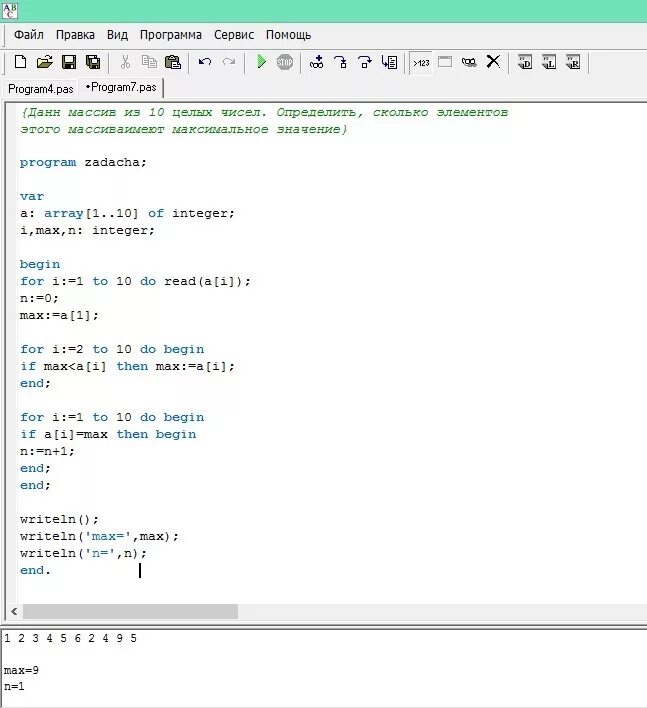Open the watch variables glasses icon
Image resolution: width=647 pixels, height=708 pixels.
pyautogui.click(x=469, y=62)
